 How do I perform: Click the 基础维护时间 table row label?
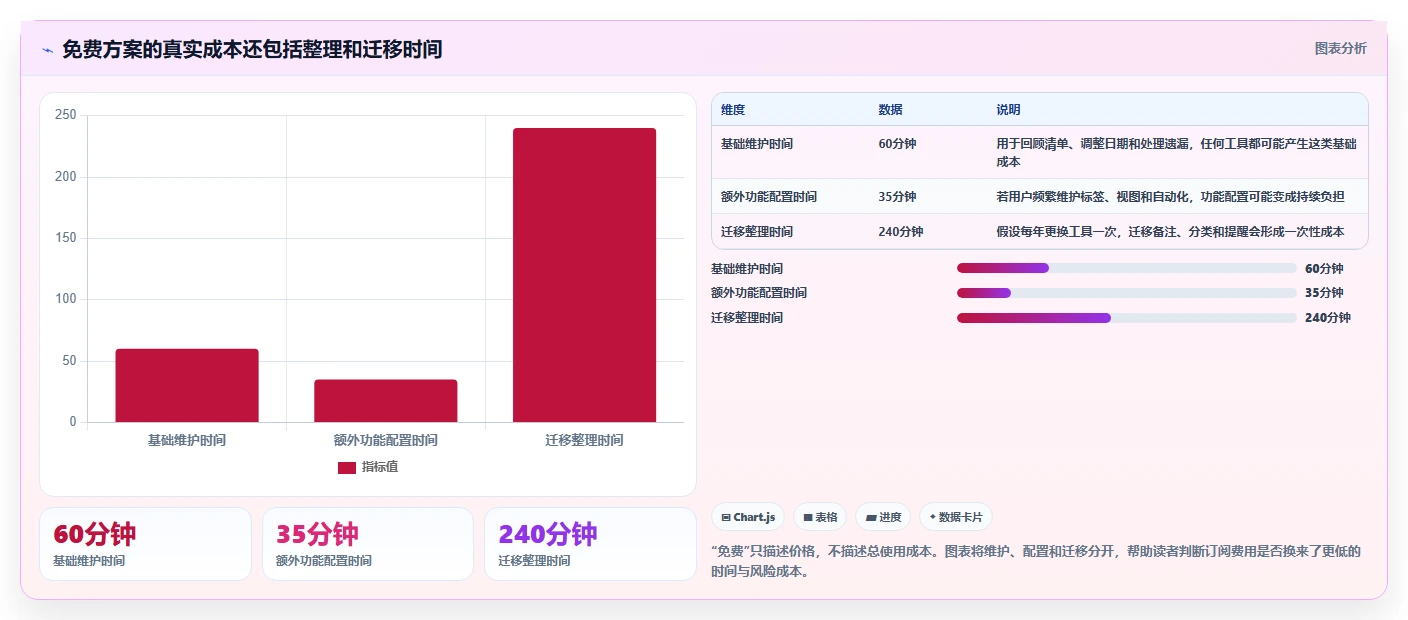757,144
